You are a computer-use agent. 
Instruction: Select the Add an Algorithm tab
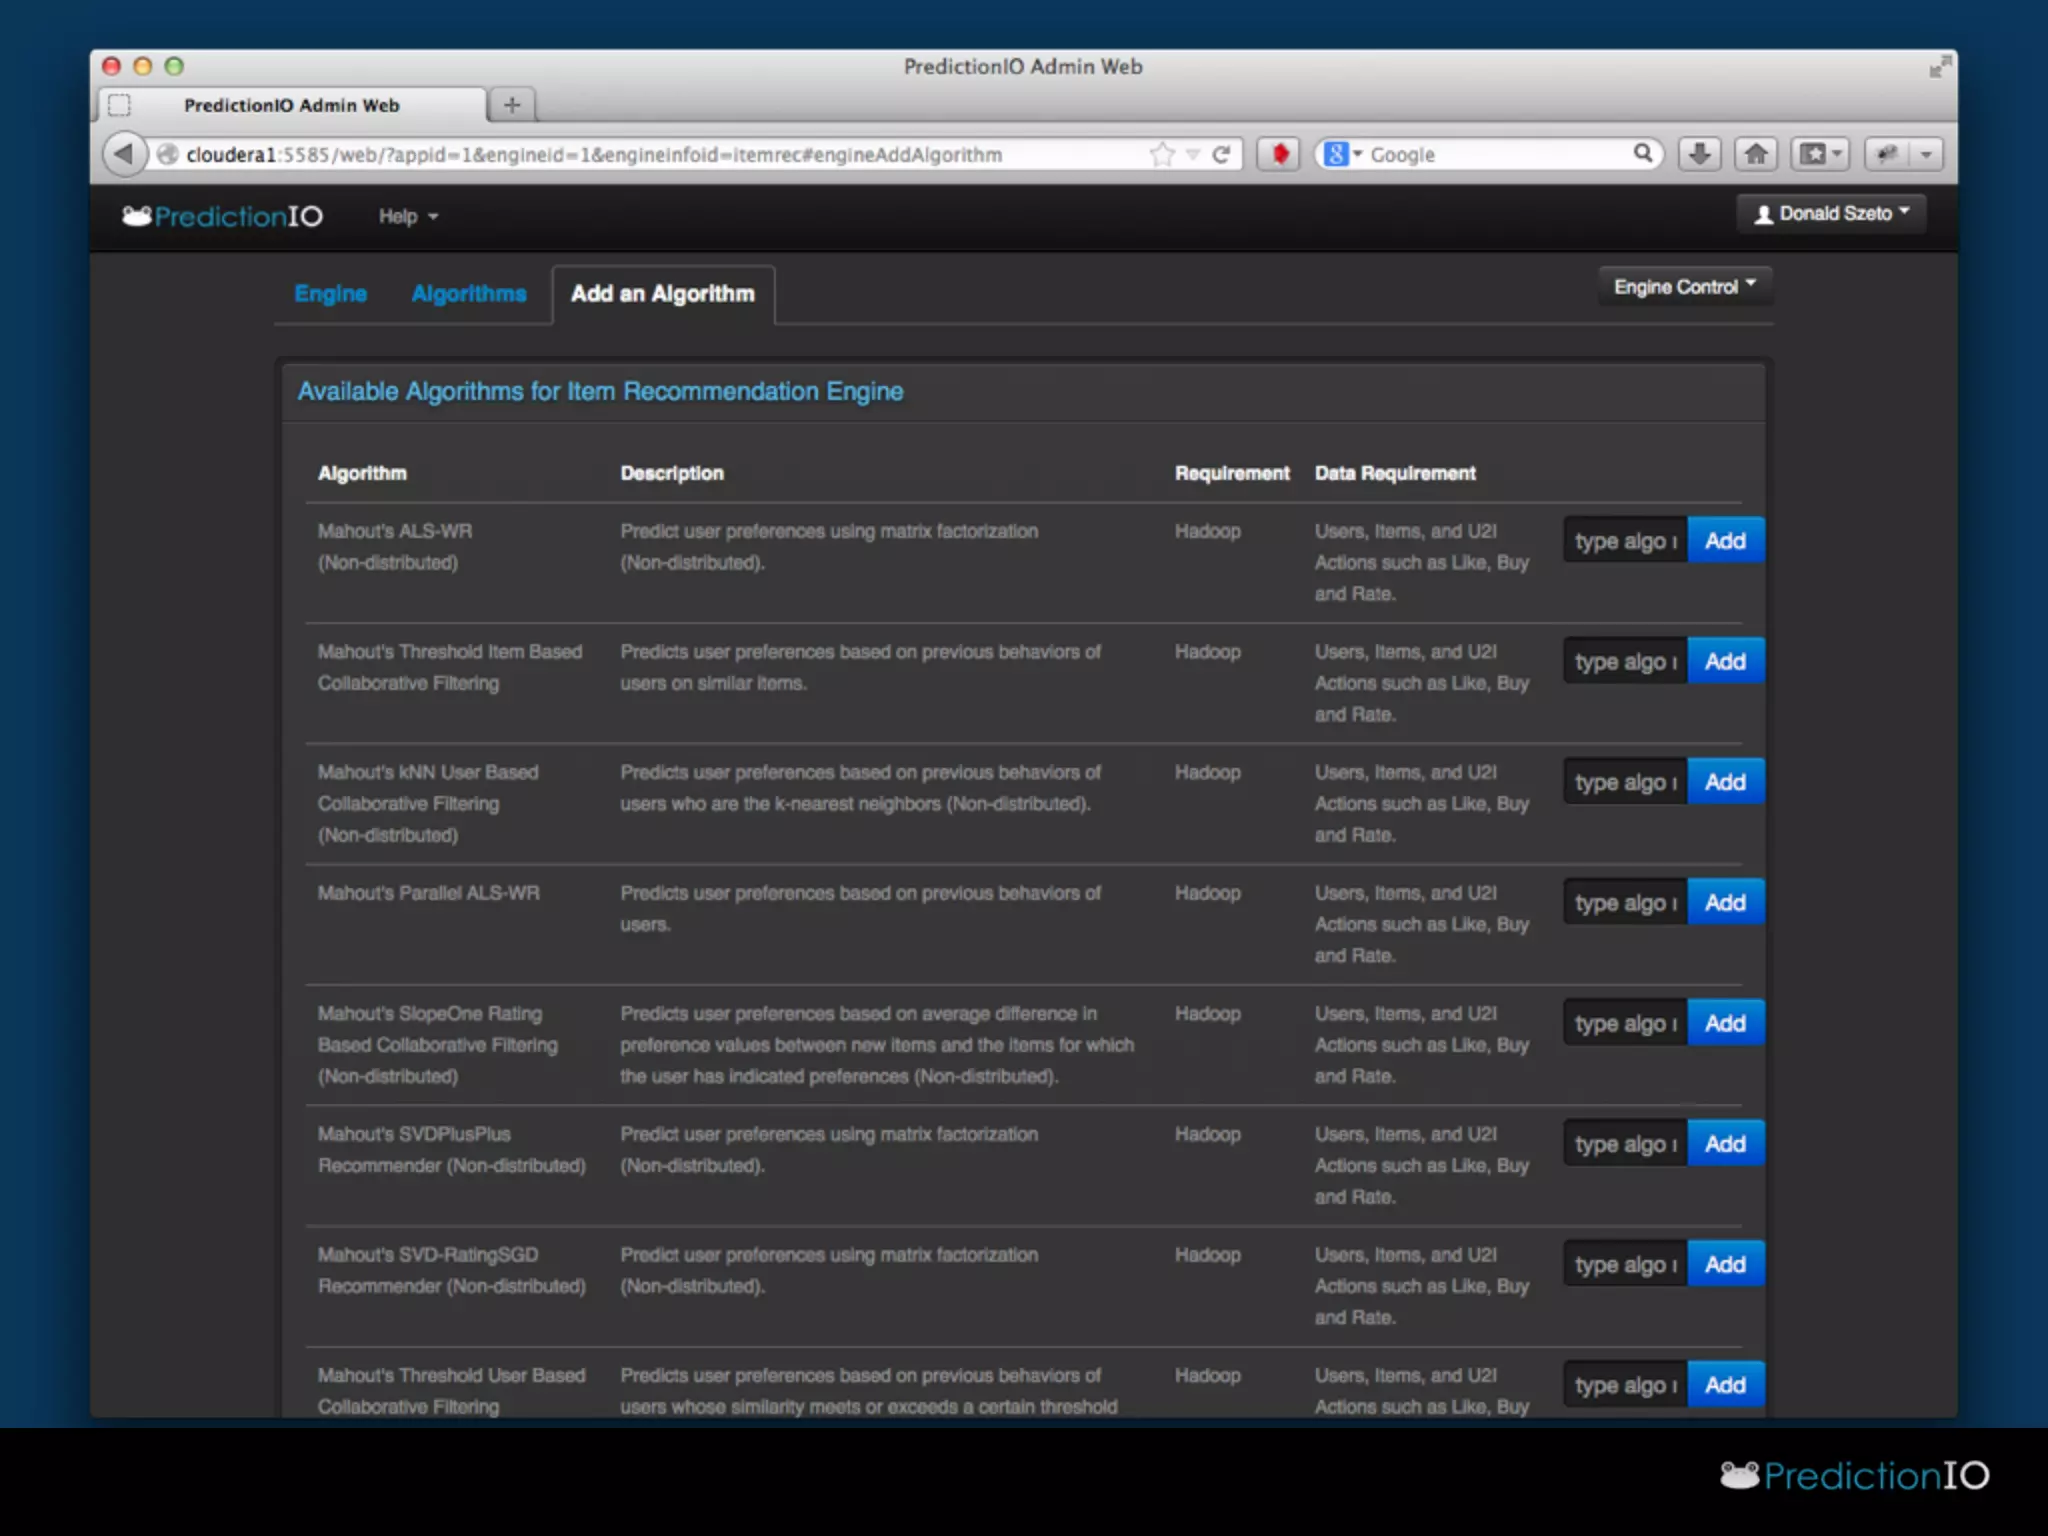click(663, 294)
